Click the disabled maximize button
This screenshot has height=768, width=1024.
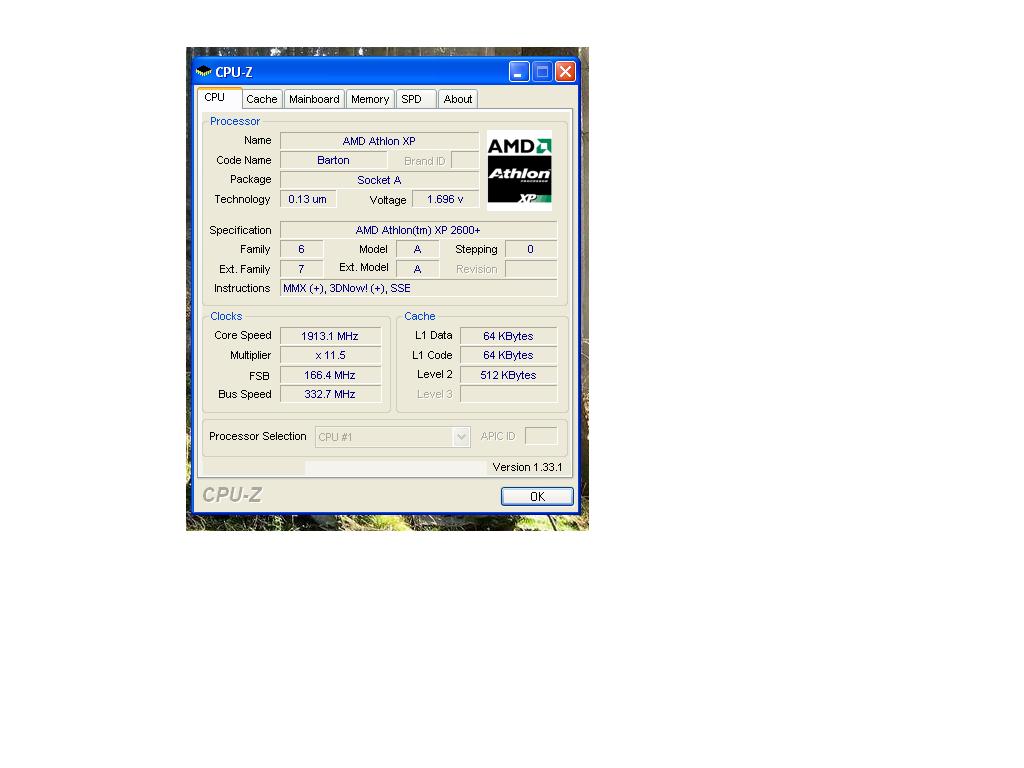542,71
